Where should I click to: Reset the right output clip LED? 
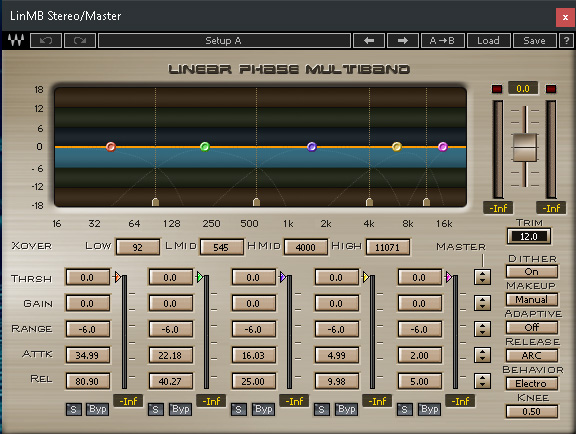click(x=551, y=89)
